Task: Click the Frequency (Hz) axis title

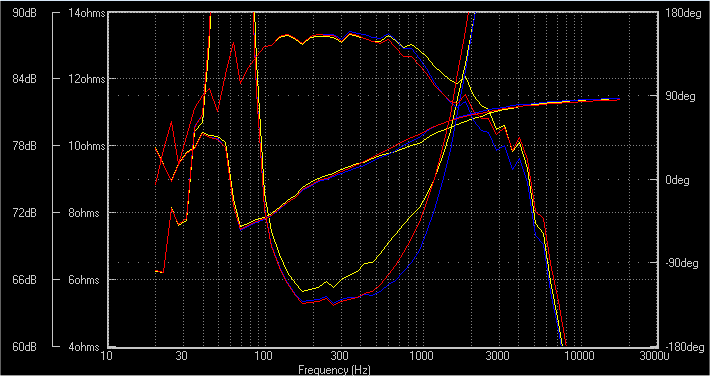Action: pos(334,370)
